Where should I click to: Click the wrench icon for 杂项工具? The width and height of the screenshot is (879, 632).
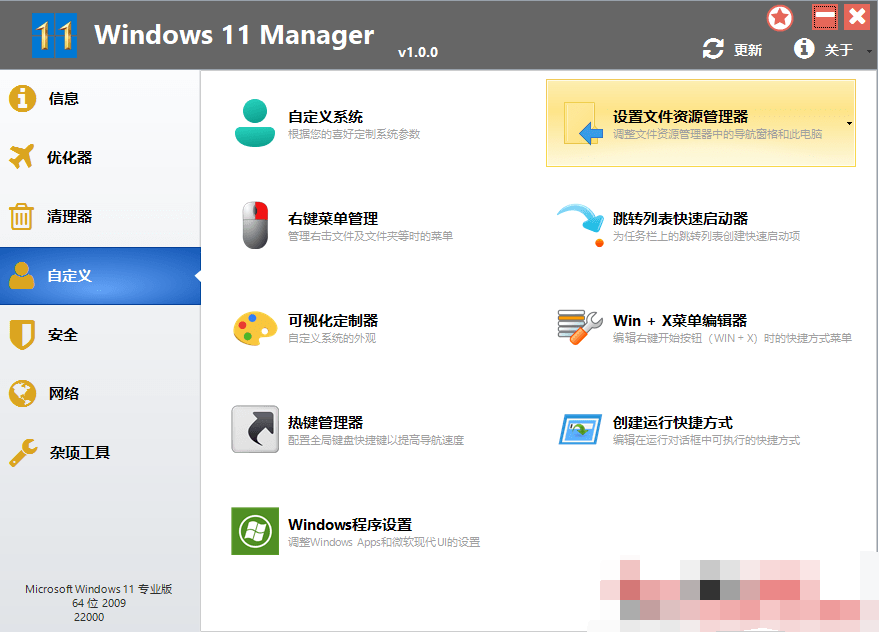pos(23,453)
